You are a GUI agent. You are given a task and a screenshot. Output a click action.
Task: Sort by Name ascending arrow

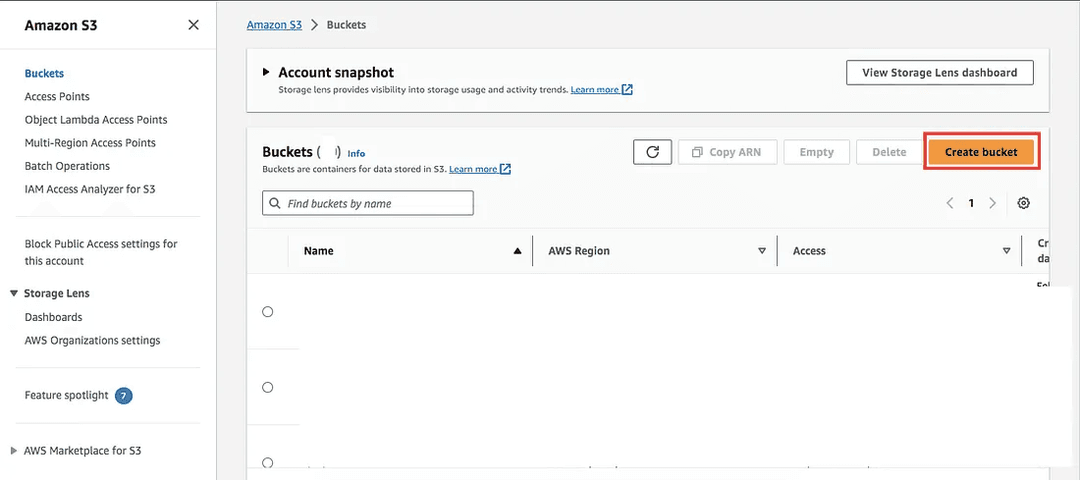517,251
